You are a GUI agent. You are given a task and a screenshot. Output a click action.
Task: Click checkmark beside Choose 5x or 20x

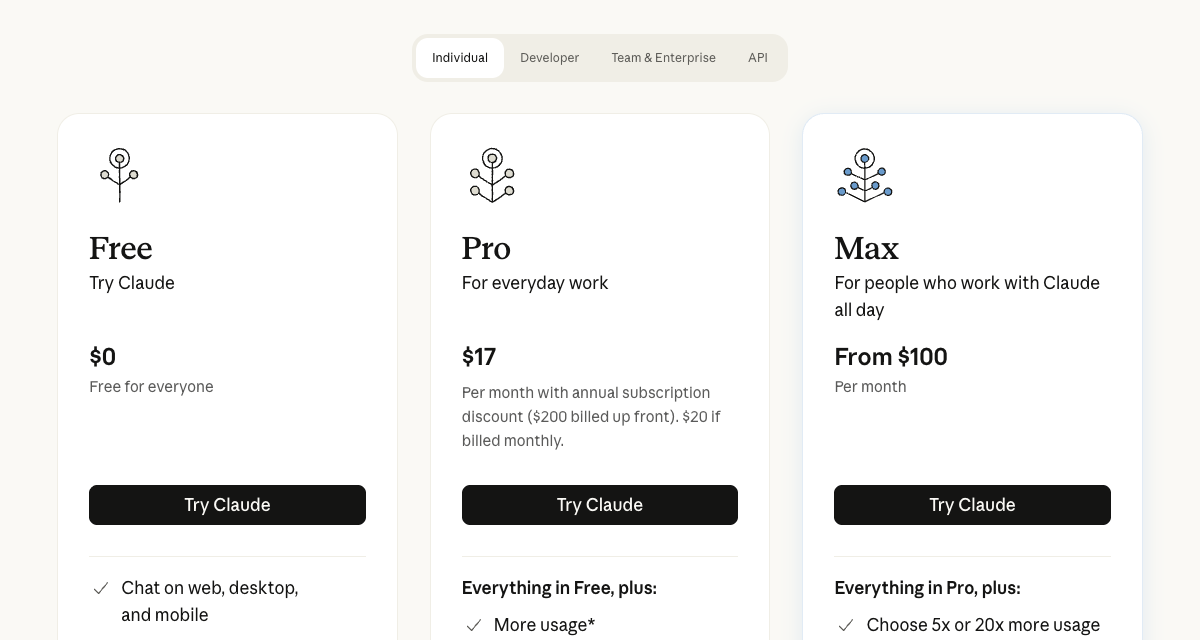click(x=846, y=626)
